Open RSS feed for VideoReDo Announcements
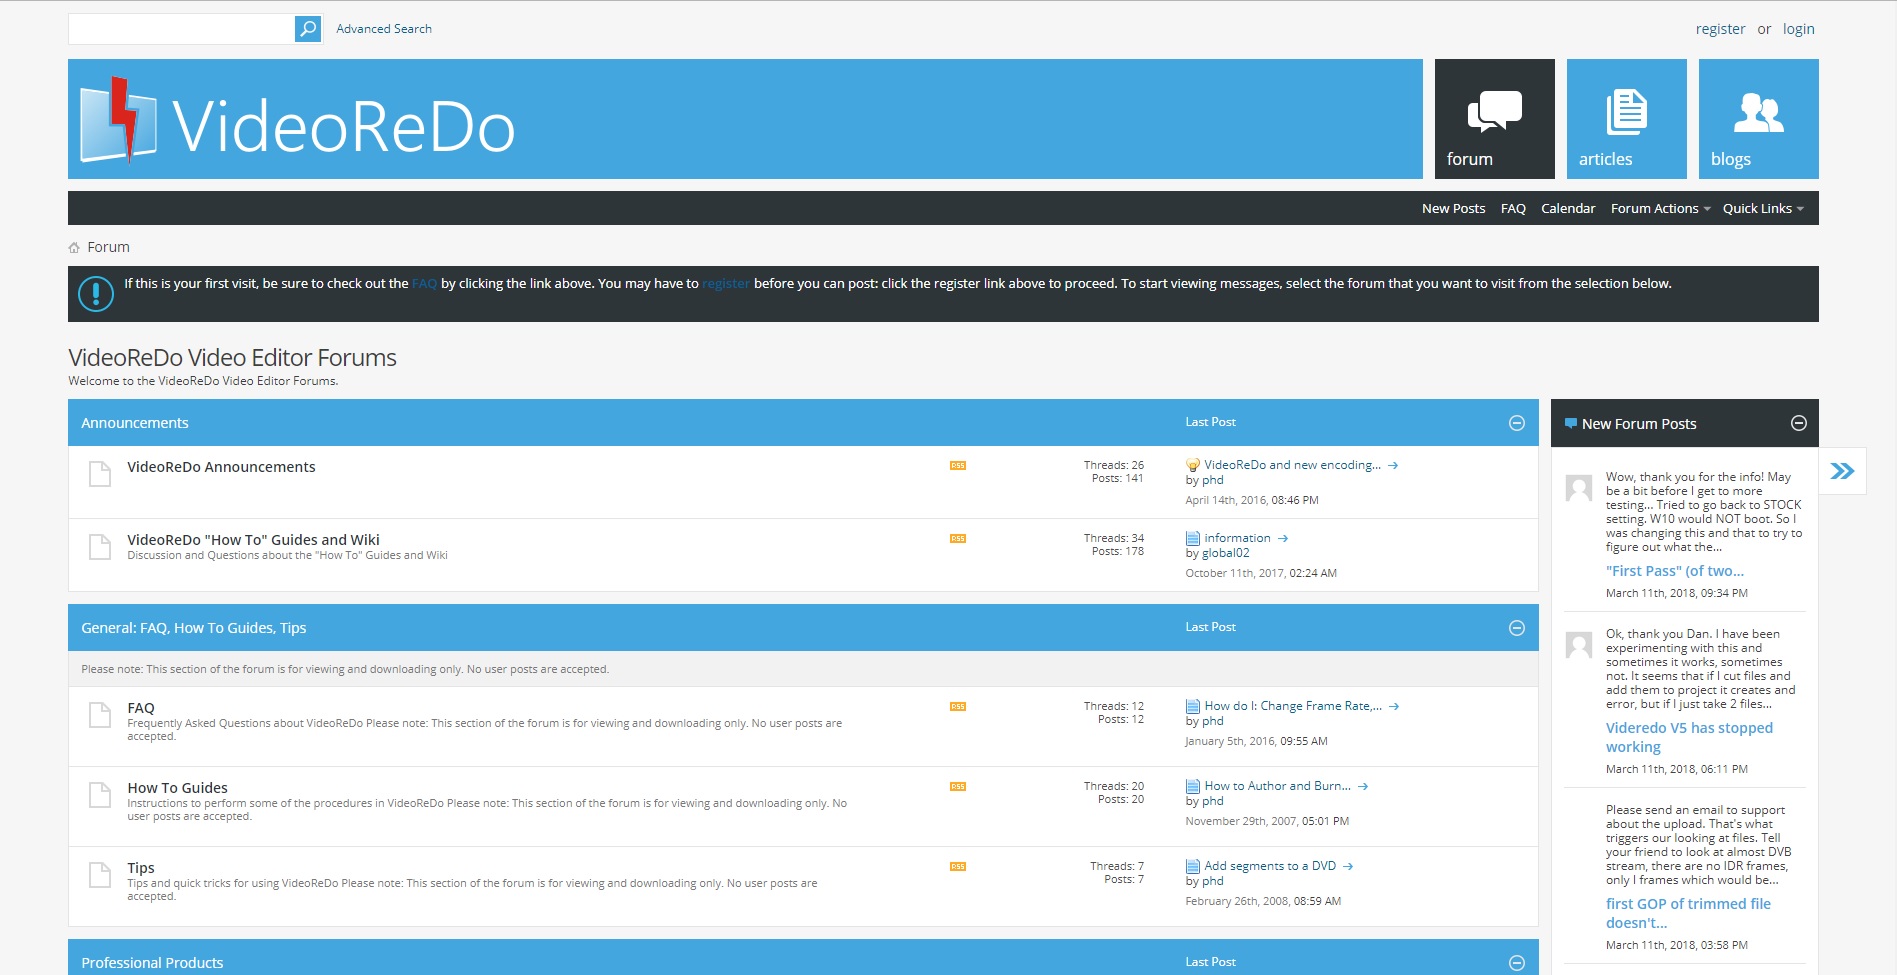1897x975 pixels. point(958,466)
